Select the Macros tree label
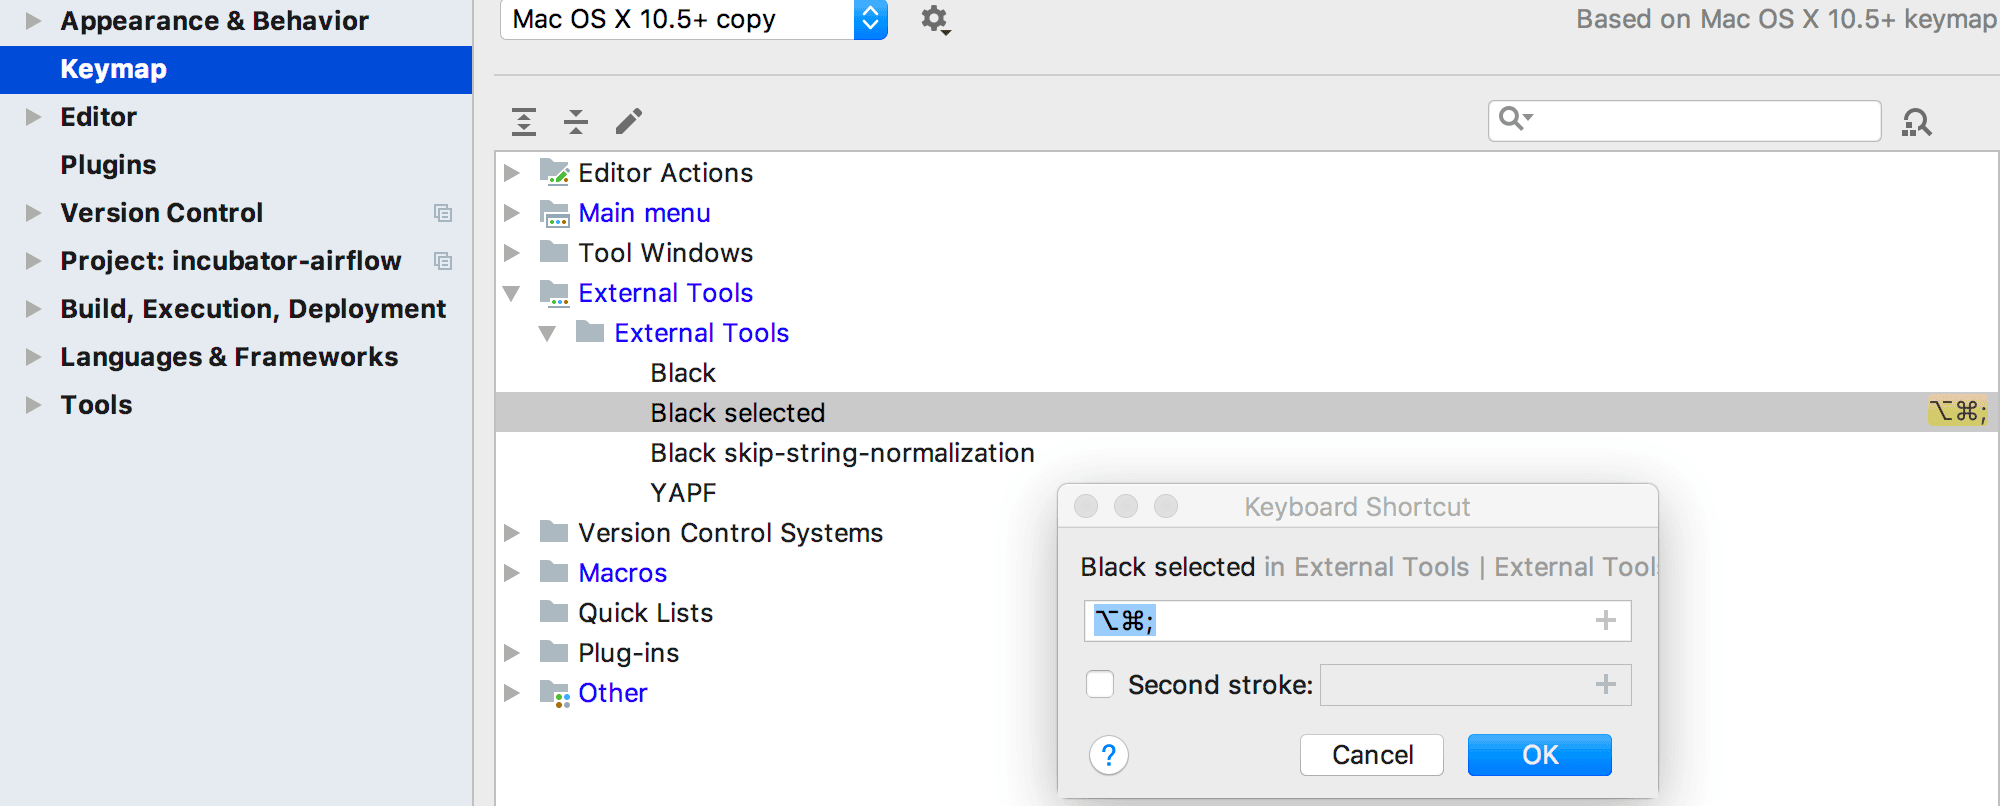The height and width of the screenshot is (806, 2000). 622,573
